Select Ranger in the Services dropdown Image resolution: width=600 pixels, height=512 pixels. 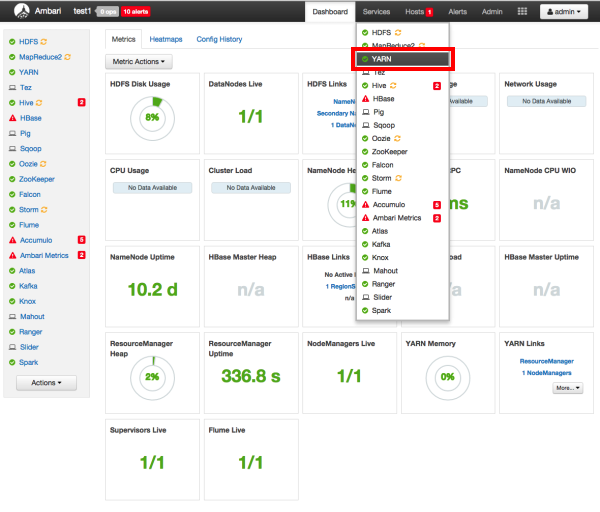click(403, 284)
